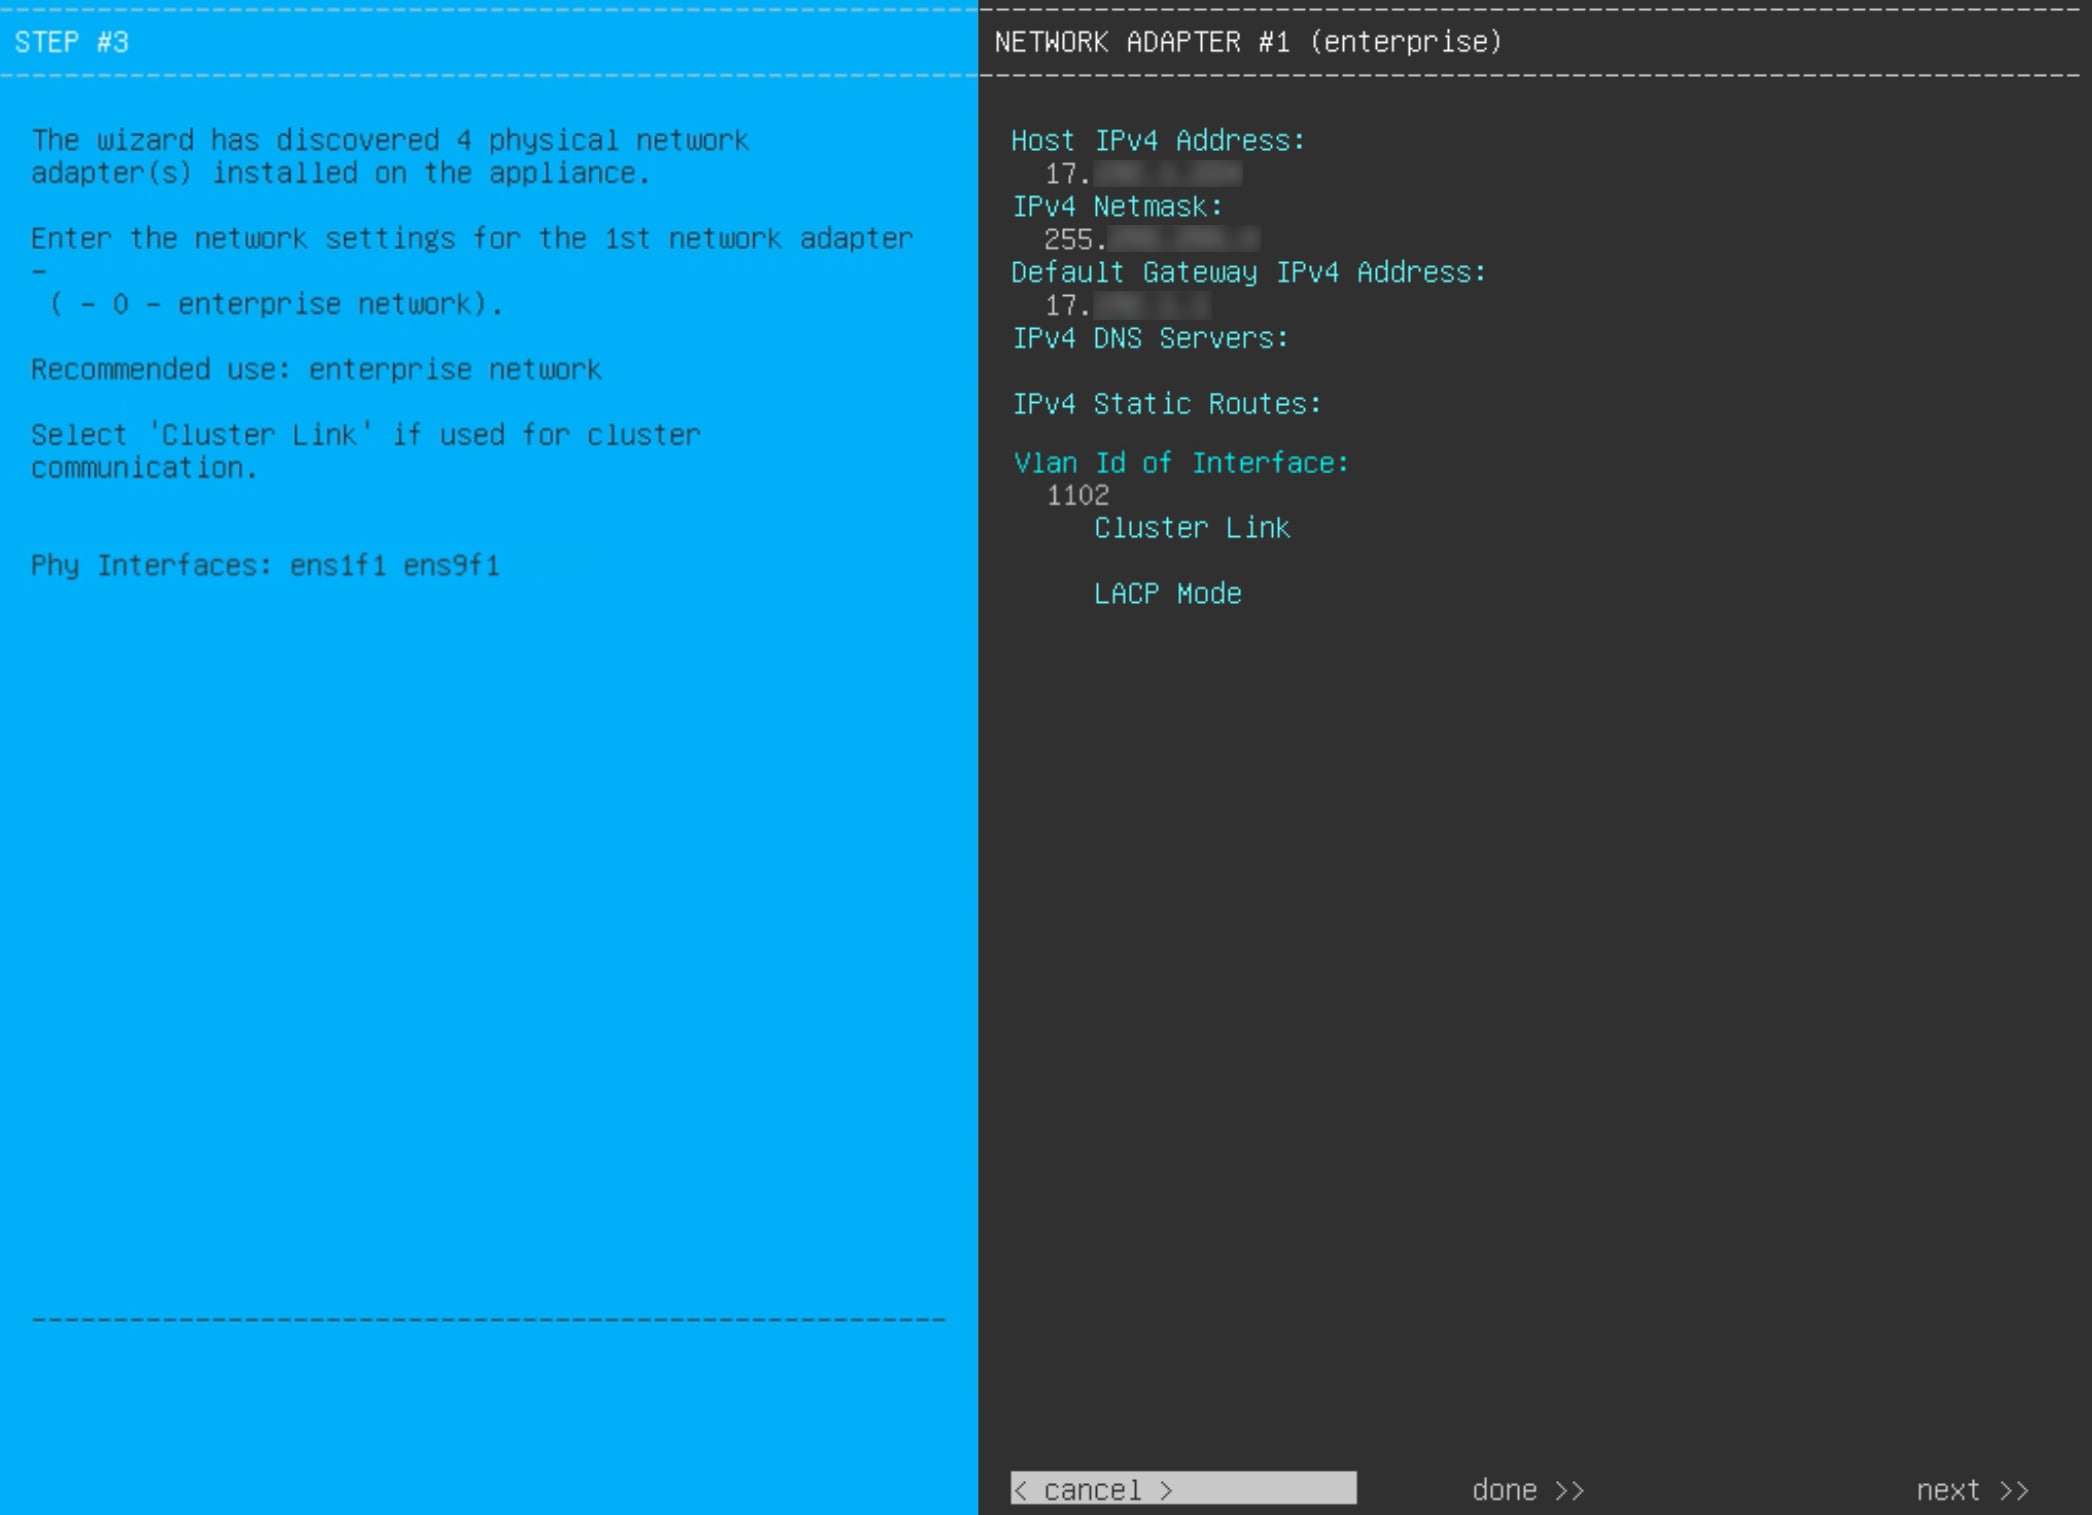The width and height of the screenshot is (2092, 1515).
Task: Toggle Cluster Link off for this interface
Action: click(1192, 527)
